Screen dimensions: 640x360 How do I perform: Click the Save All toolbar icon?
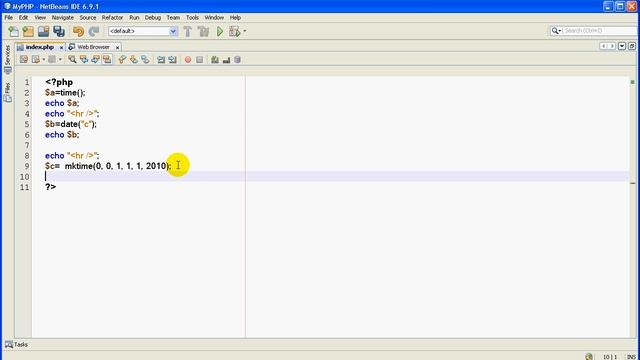[x=59, y=31]
